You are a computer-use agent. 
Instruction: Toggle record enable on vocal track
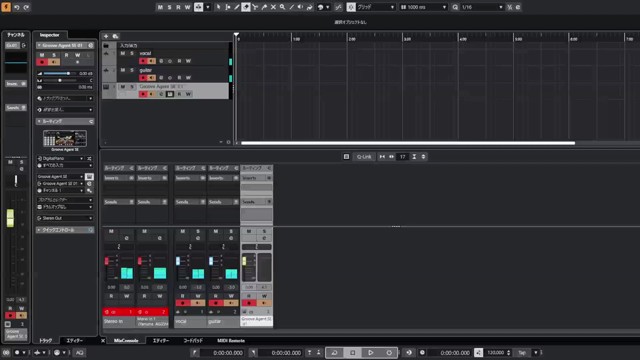143,61
